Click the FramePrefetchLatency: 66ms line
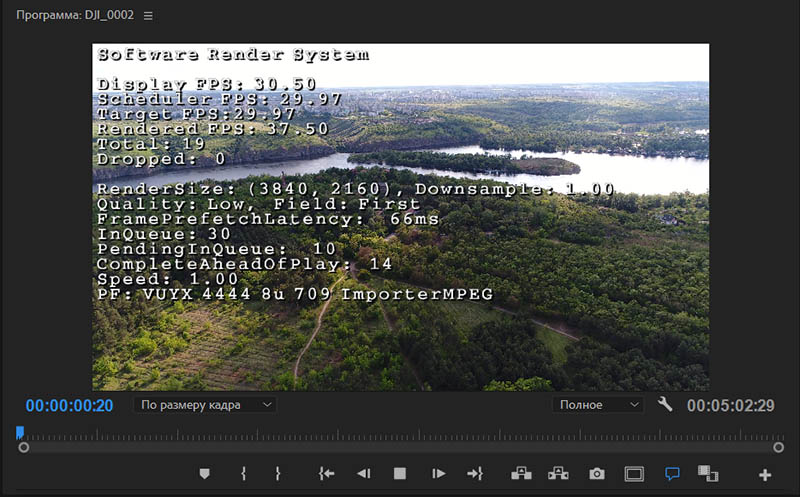The height and width of the screenshot is (497, 800). [x=268, y=219]
